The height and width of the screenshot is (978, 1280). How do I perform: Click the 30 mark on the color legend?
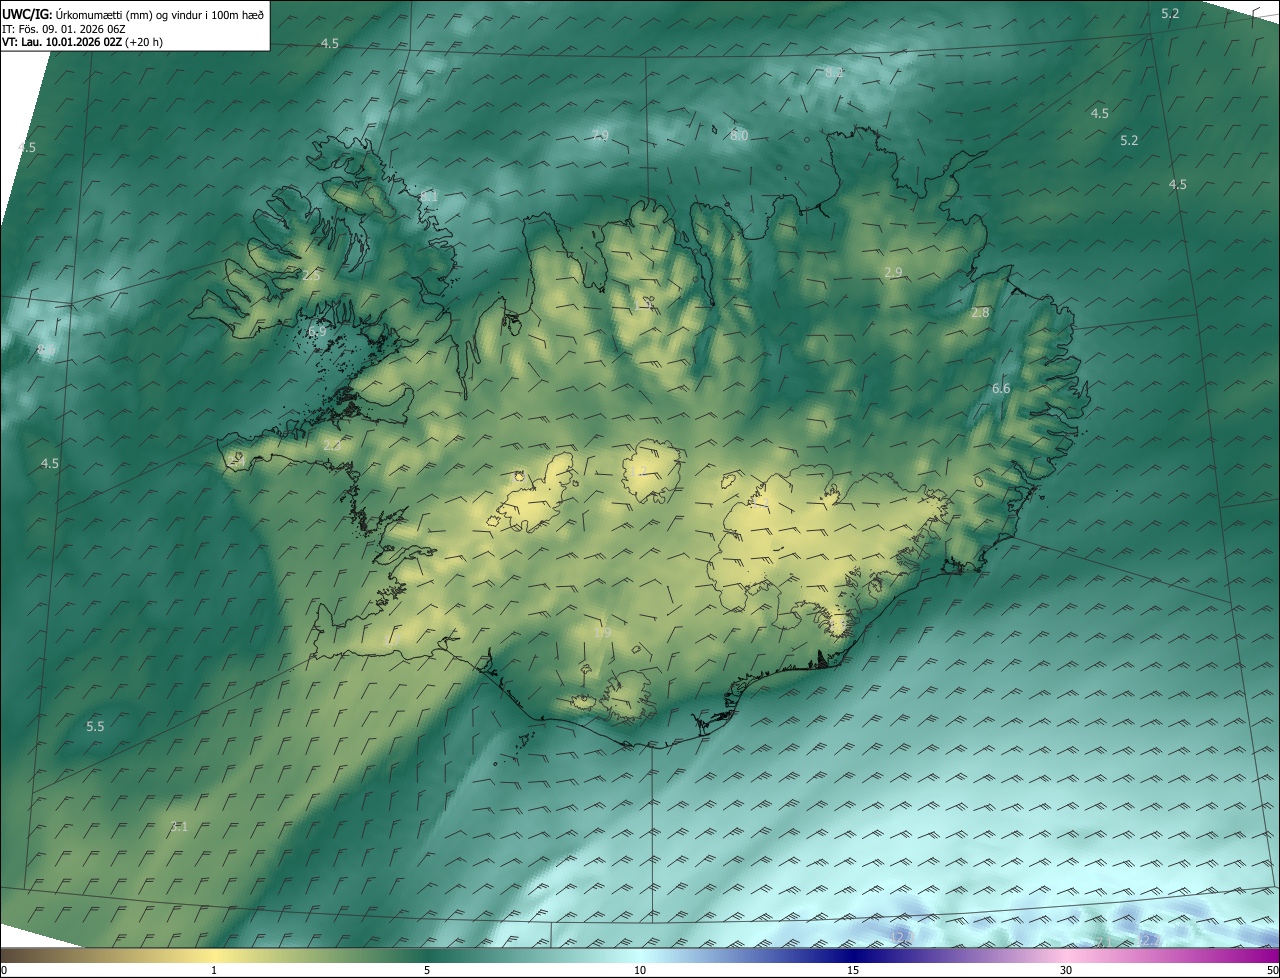pos(1066,969)
